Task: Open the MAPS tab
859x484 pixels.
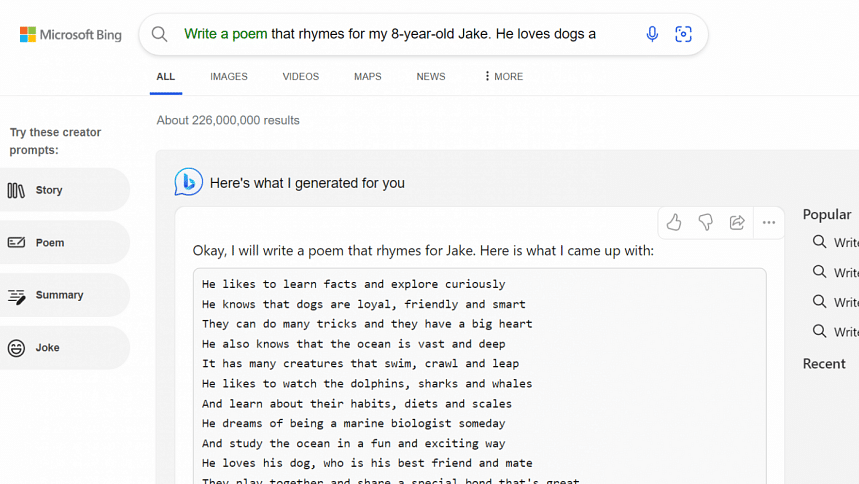Action: click(x=367, y=77)
